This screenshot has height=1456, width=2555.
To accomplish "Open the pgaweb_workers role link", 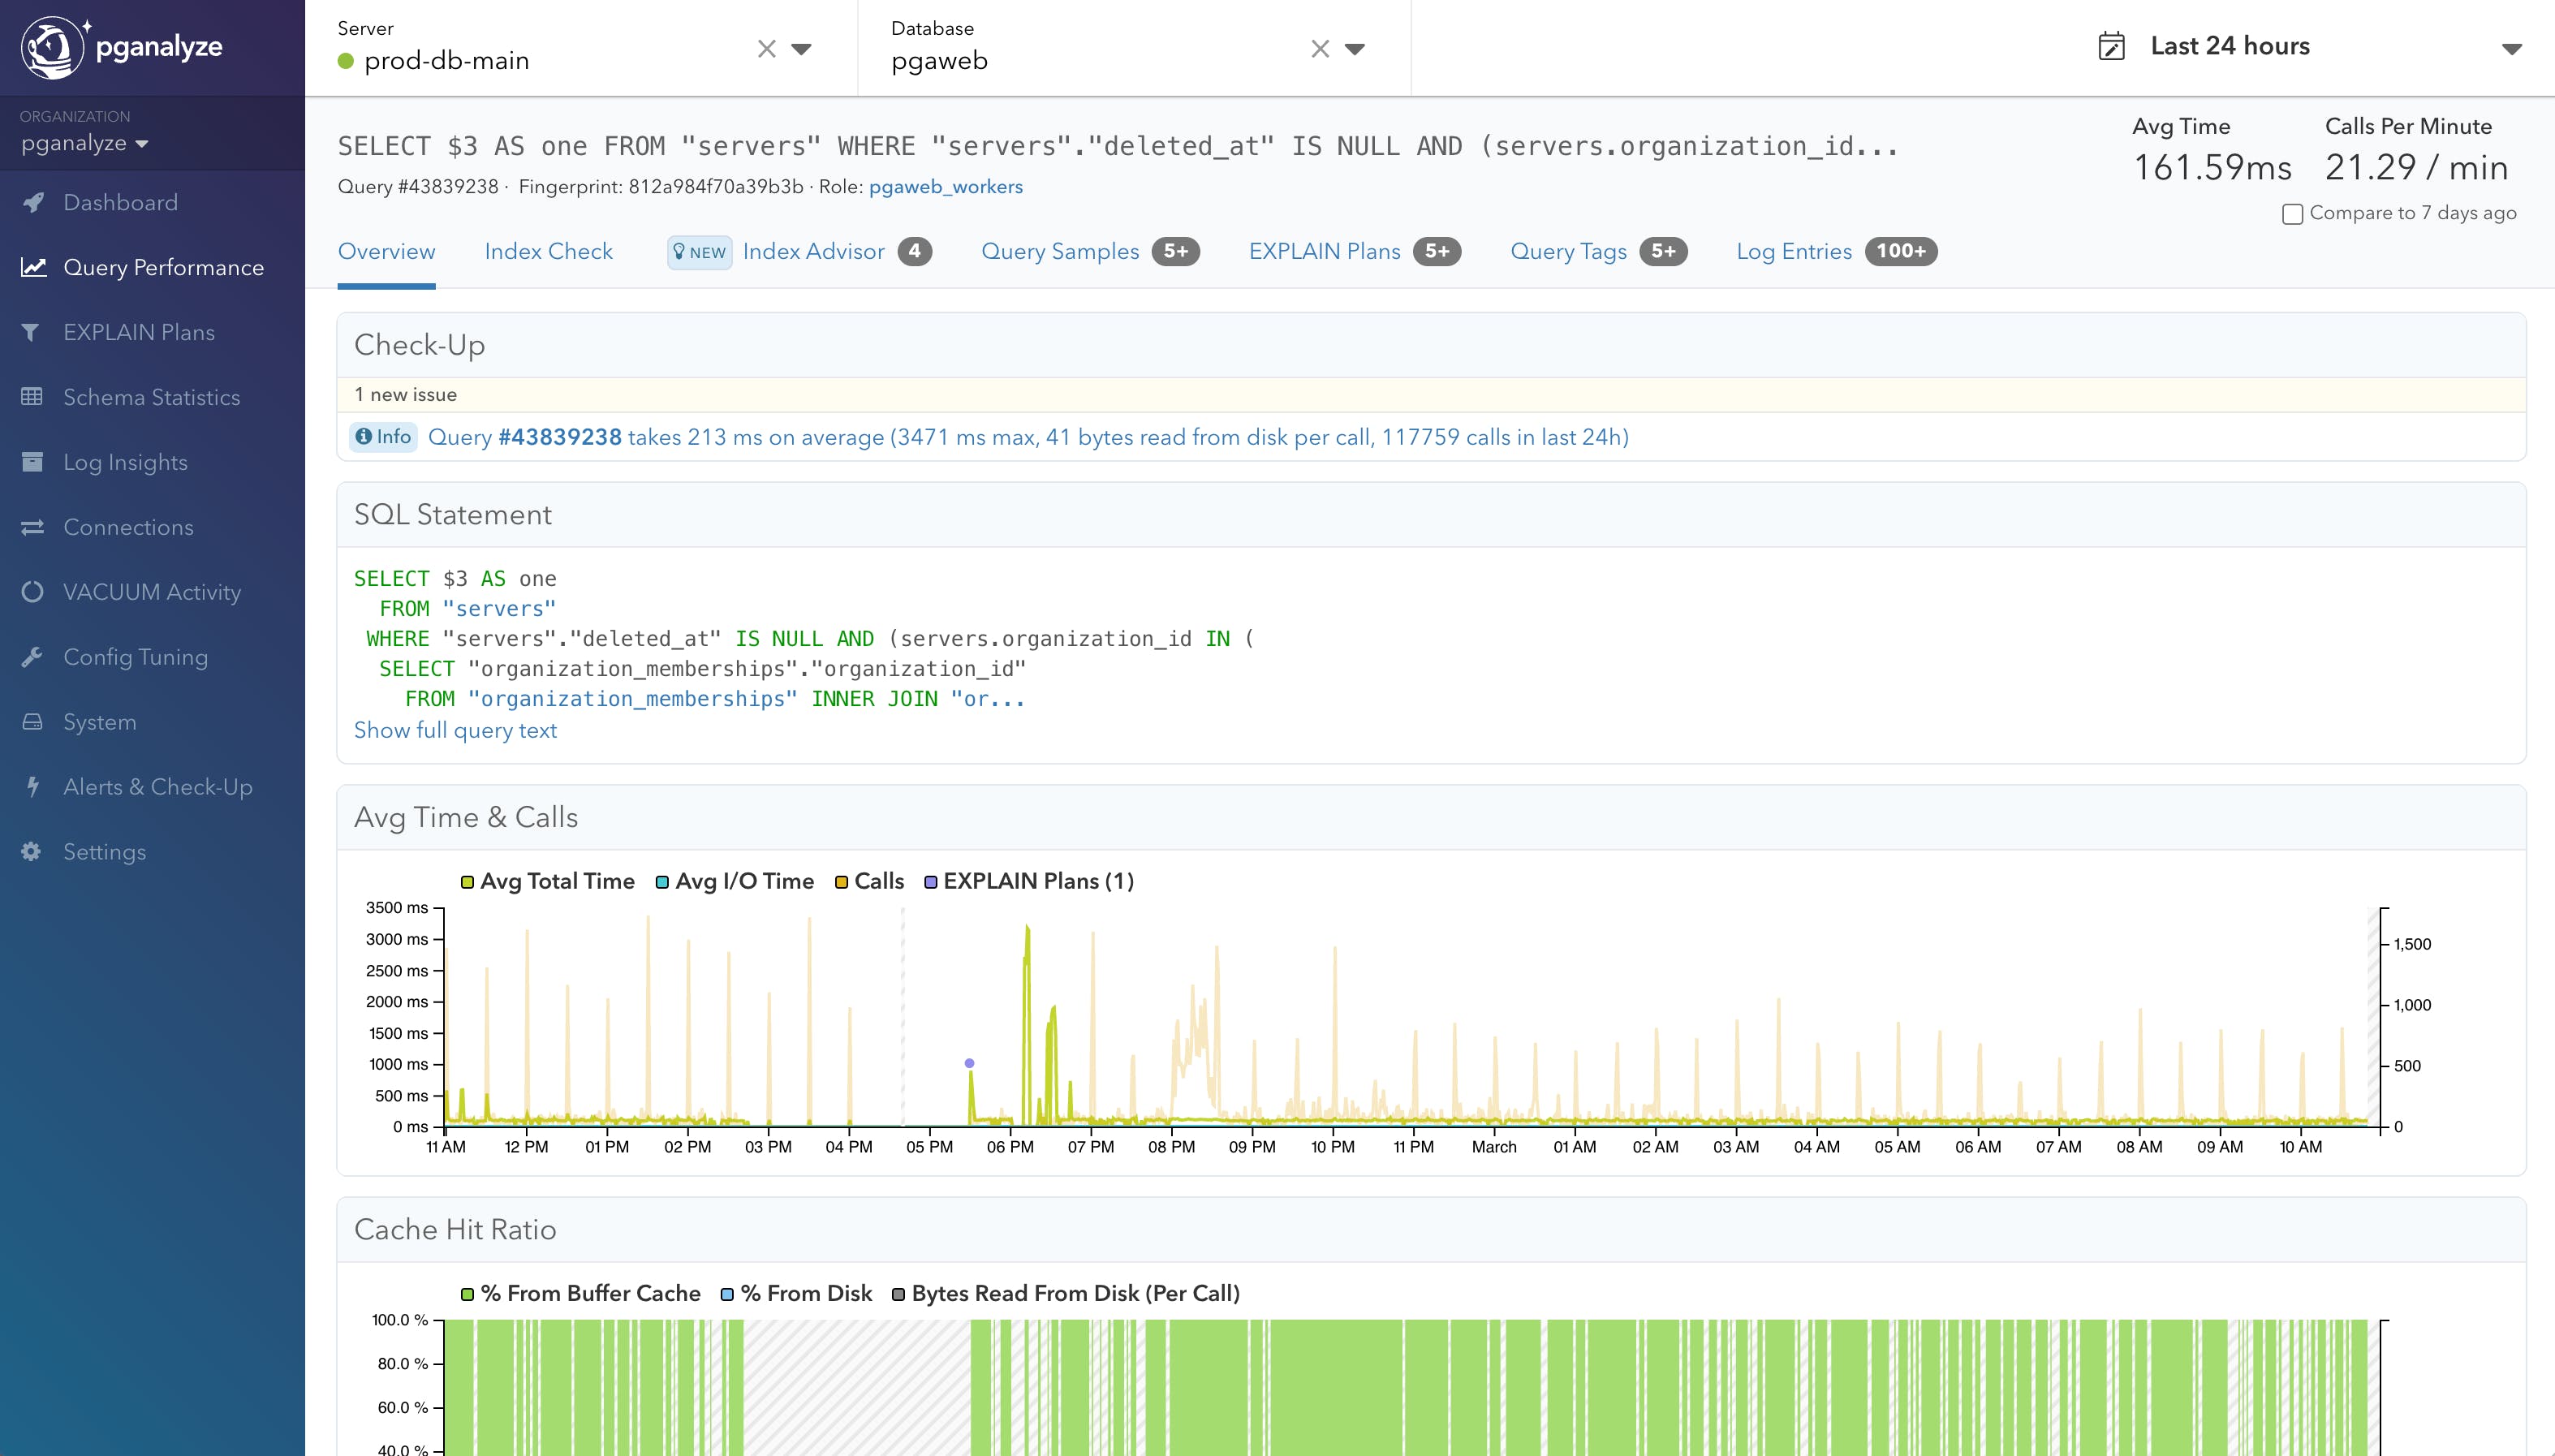I will coord(945,187).
